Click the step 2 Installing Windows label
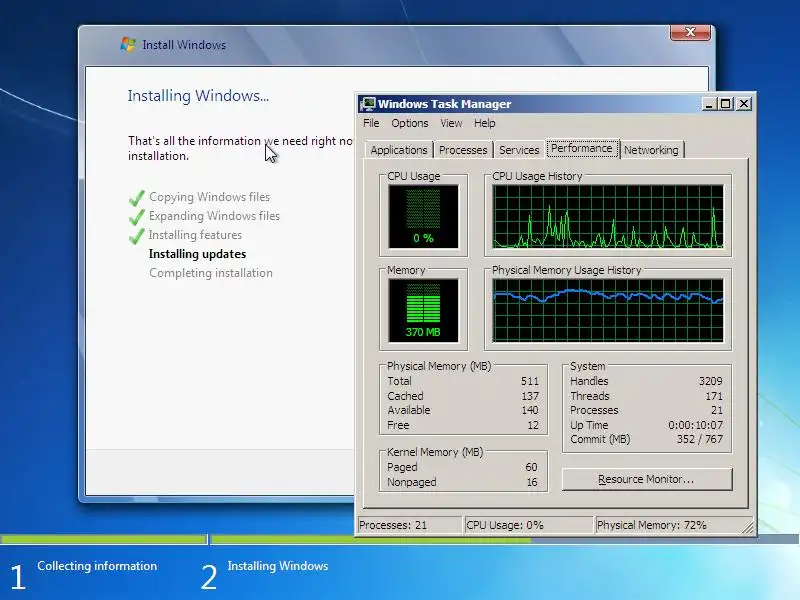Screen dimensions: 800x600 tap(278, 566)
